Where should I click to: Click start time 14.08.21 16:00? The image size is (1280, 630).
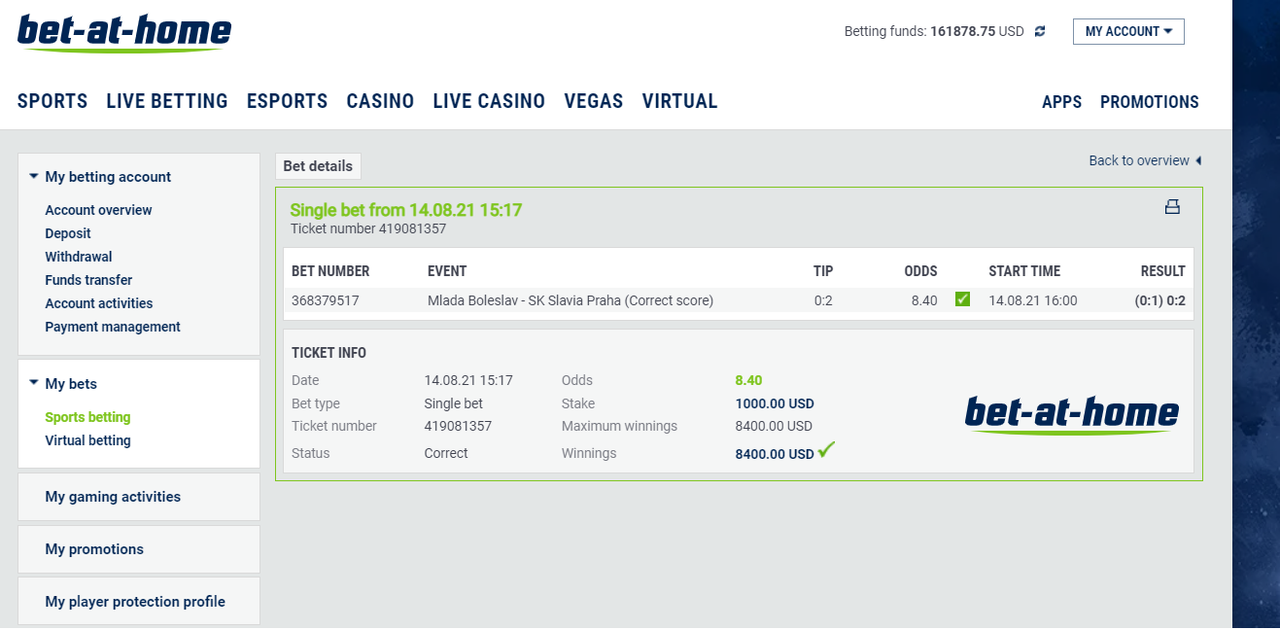pos(1033,300)
